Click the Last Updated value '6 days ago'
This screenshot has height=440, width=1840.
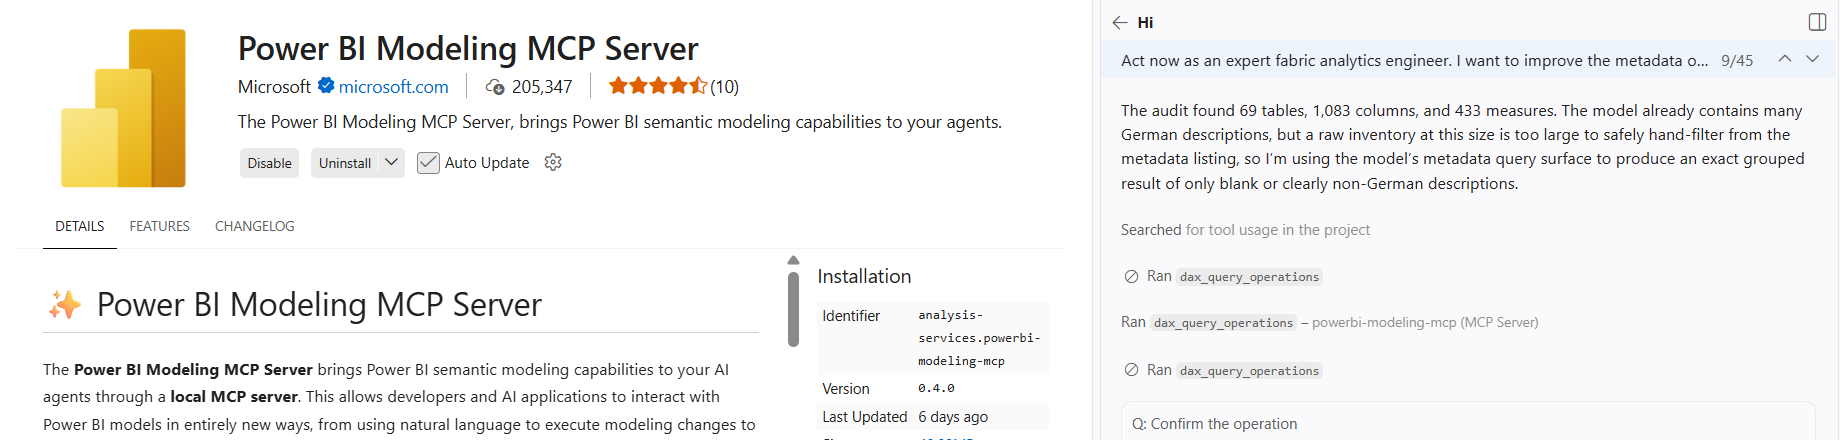(x=953, y=417)
